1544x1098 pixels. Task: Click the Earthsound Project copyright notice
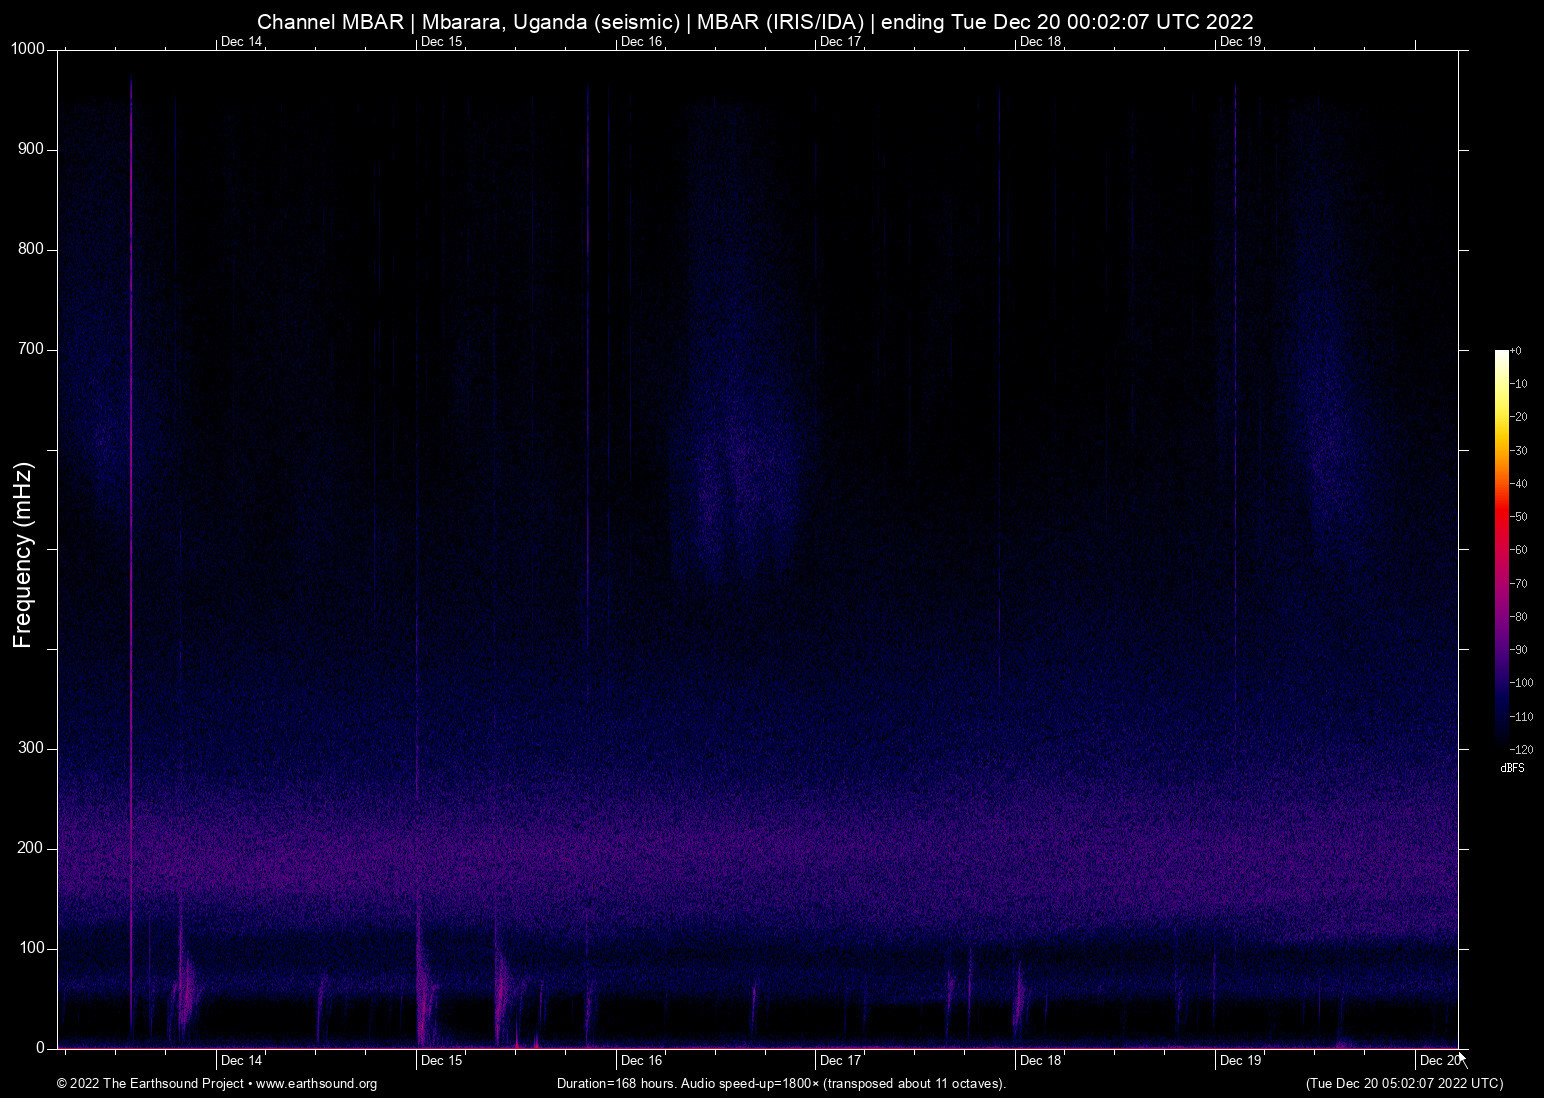click(150, 1084)
